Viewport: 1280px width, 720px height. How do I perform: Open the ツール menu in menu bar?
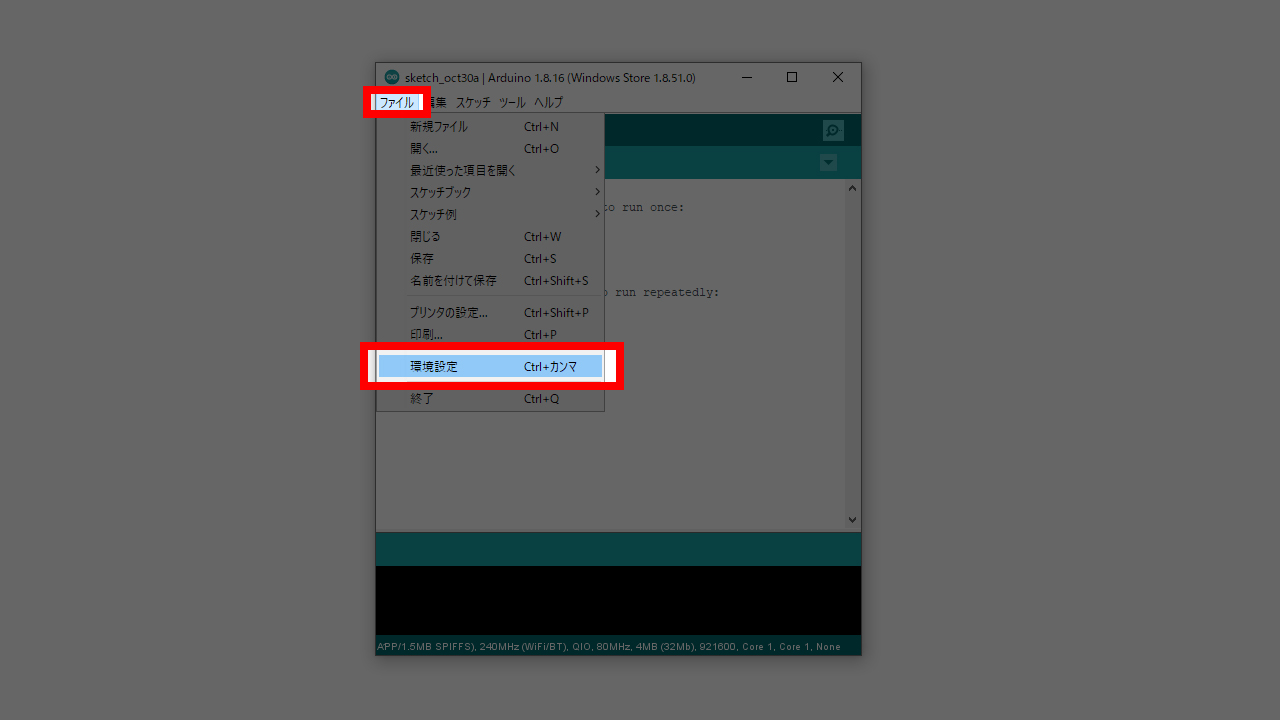click(512, 102)
